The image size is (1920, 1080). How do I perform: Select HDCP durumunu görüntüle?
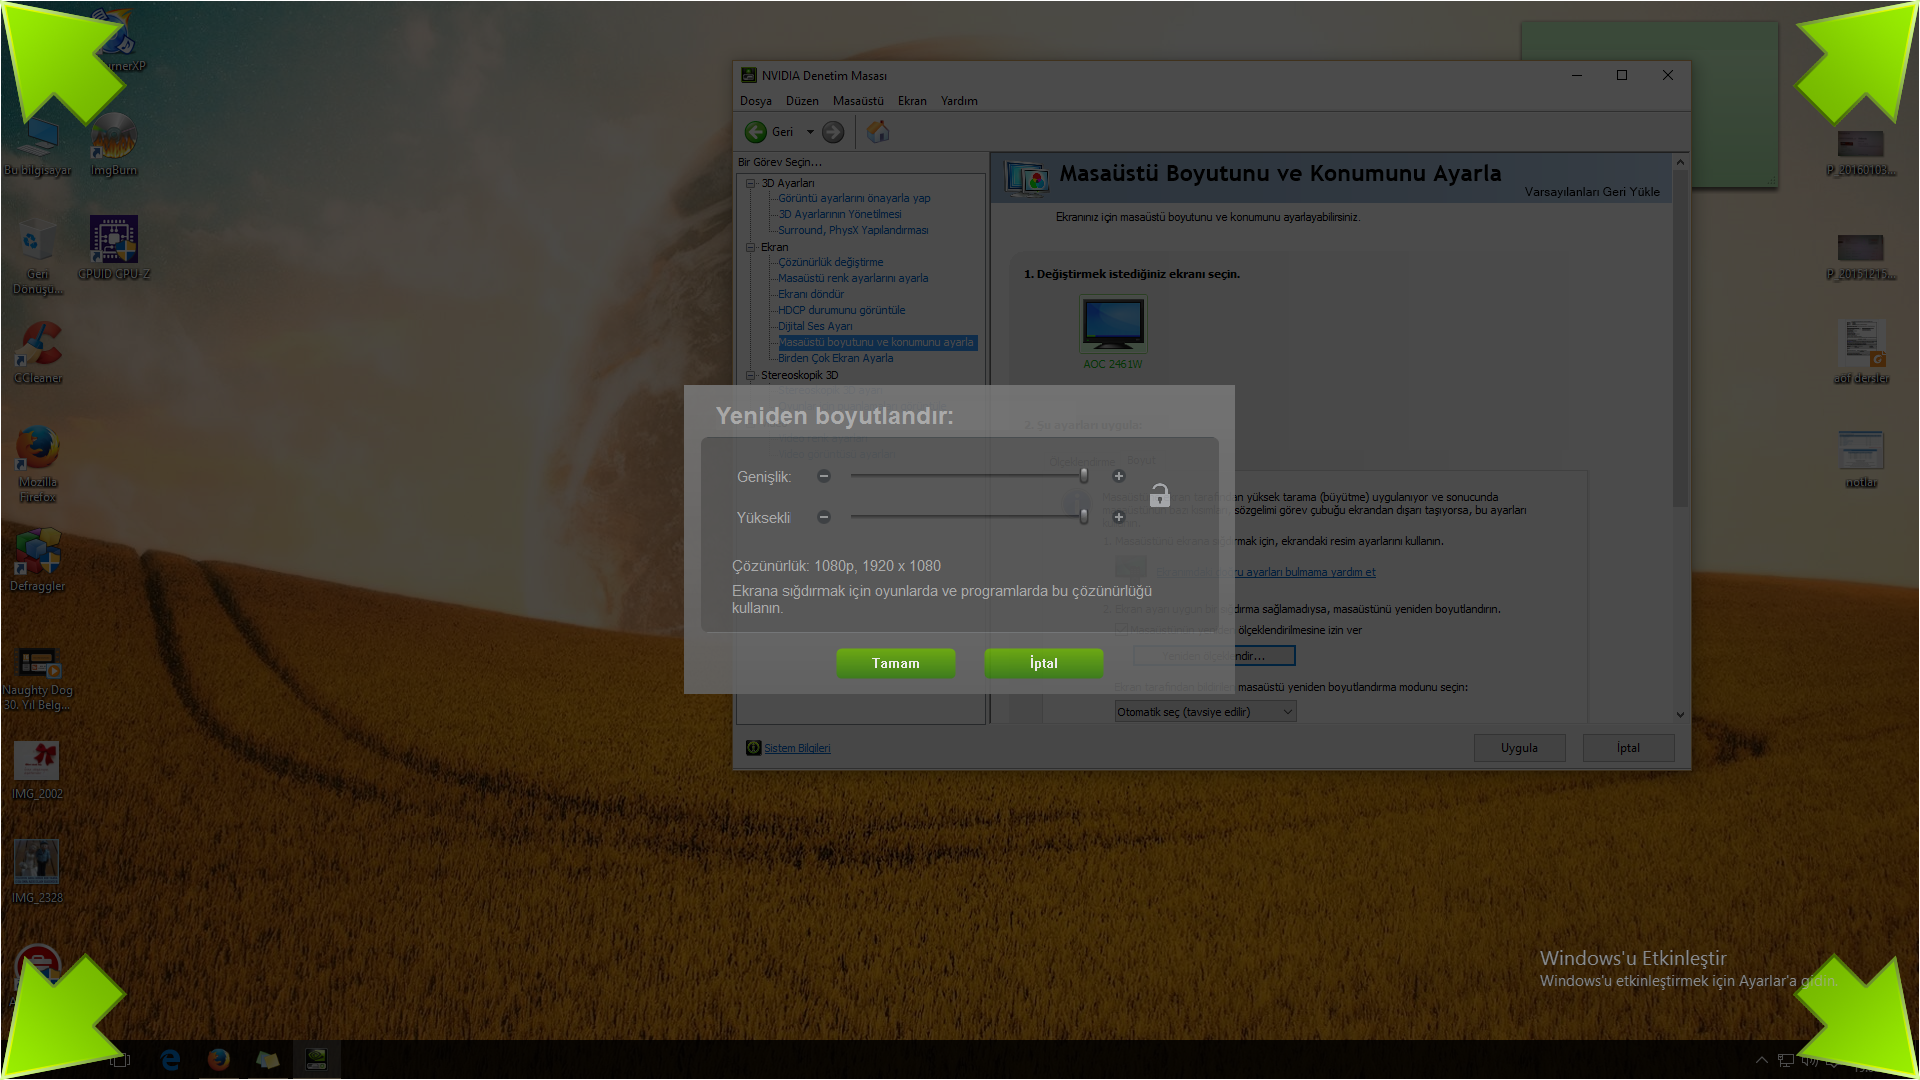(x=842, y=310)
